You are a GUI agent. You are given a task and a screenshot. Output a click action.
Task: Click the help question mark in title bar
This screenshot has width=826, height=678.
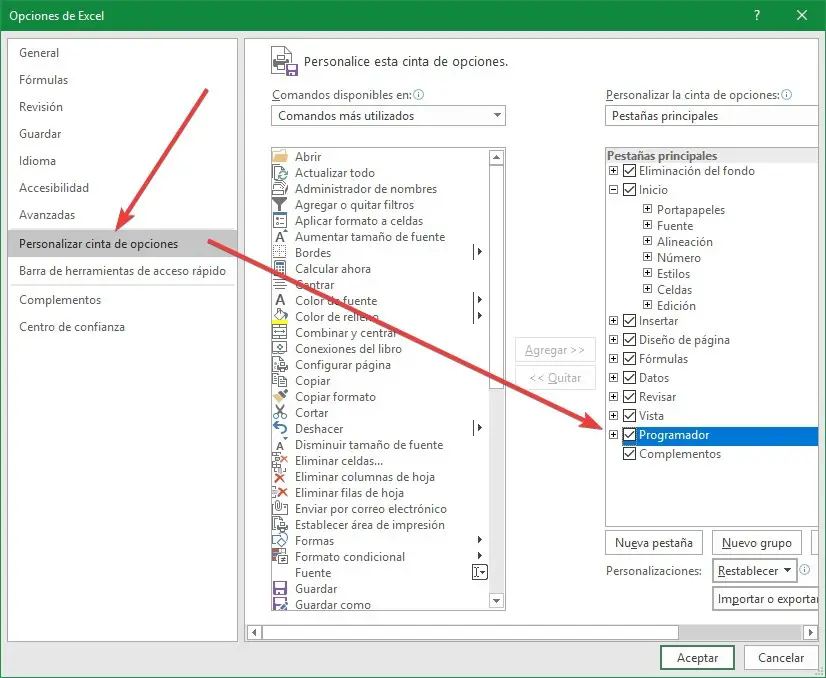757,15
